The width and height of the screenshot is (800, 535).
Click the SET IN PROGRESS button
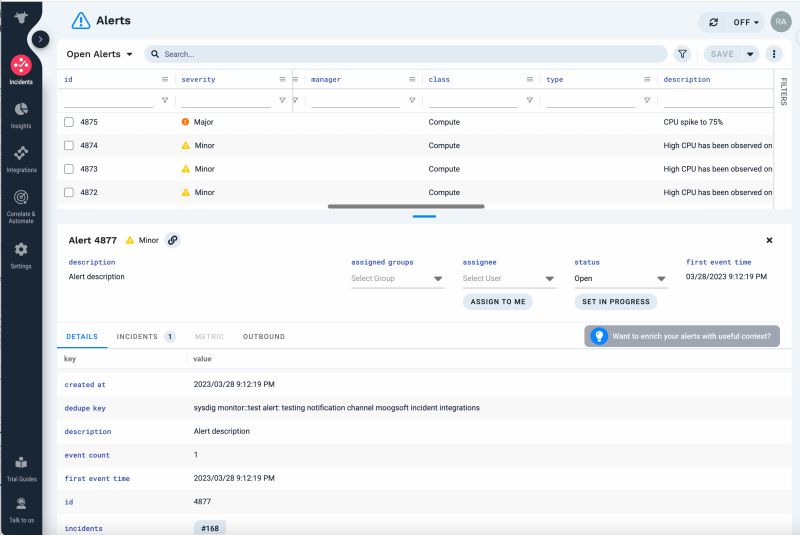(616, 301)
